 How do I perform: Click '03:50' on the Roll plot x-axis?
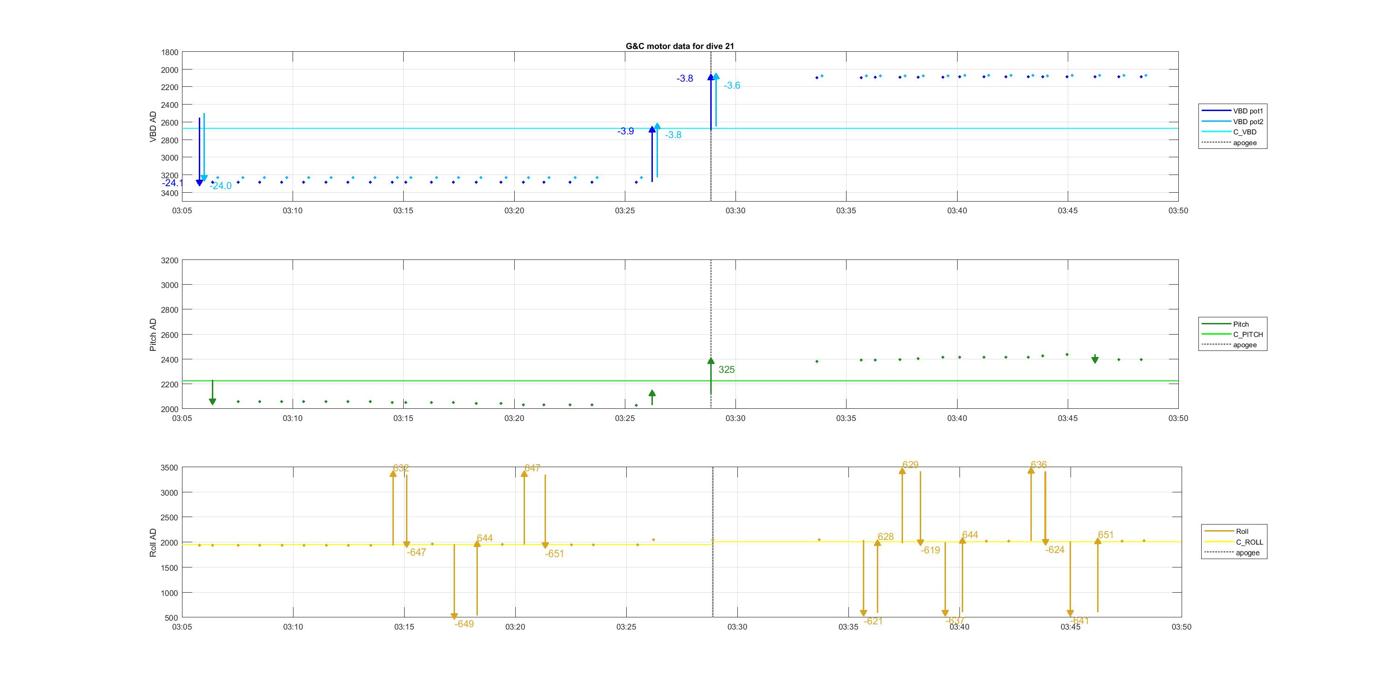1181,627
